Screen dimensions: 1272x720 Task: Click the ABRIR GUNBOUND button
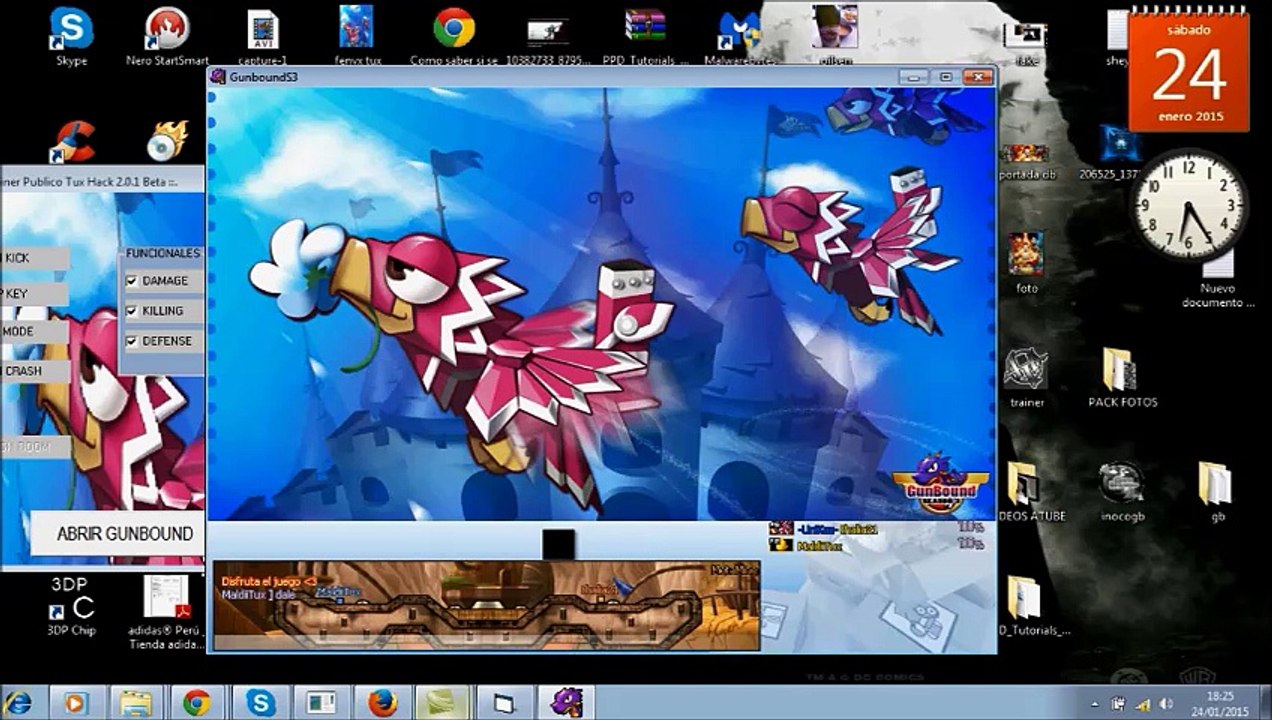(118, 534)
